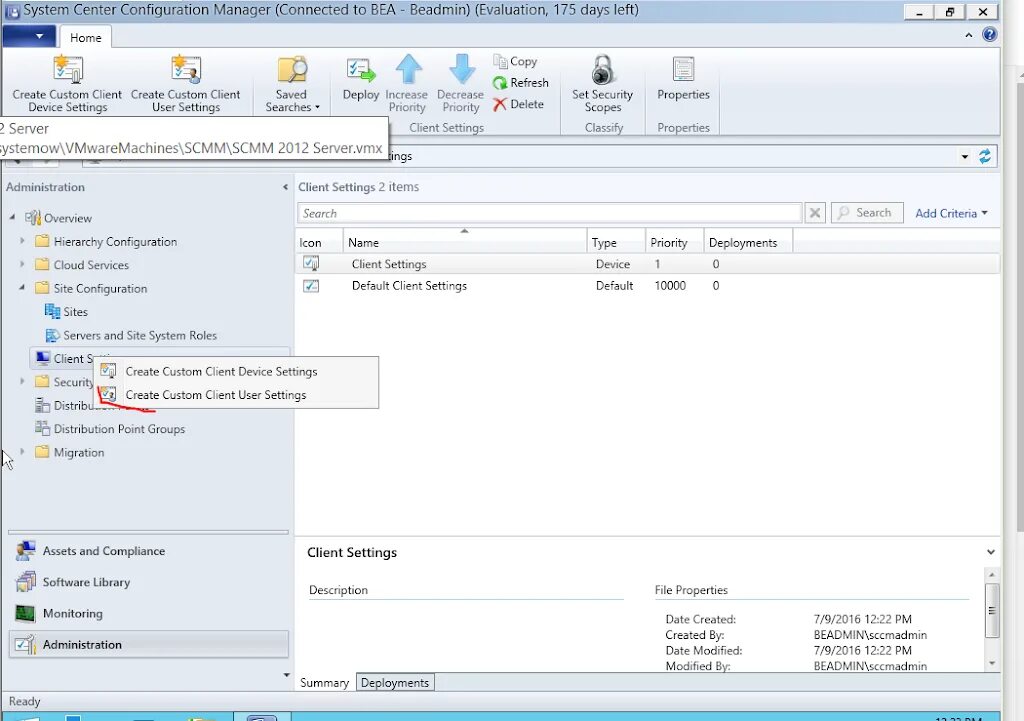Viewport: 1024px width, 721px height.
Task: Click the 10000 priority cell
Action: point(670,285)
